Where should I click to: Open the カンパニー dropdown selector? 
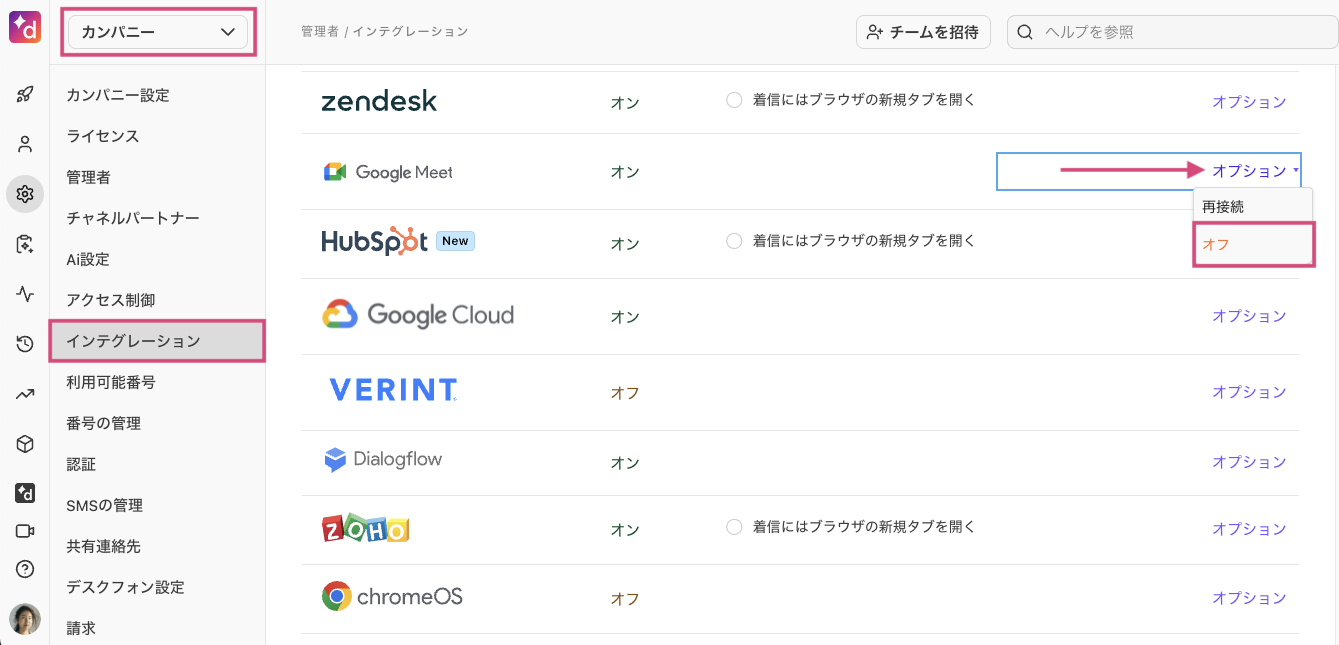158,33
